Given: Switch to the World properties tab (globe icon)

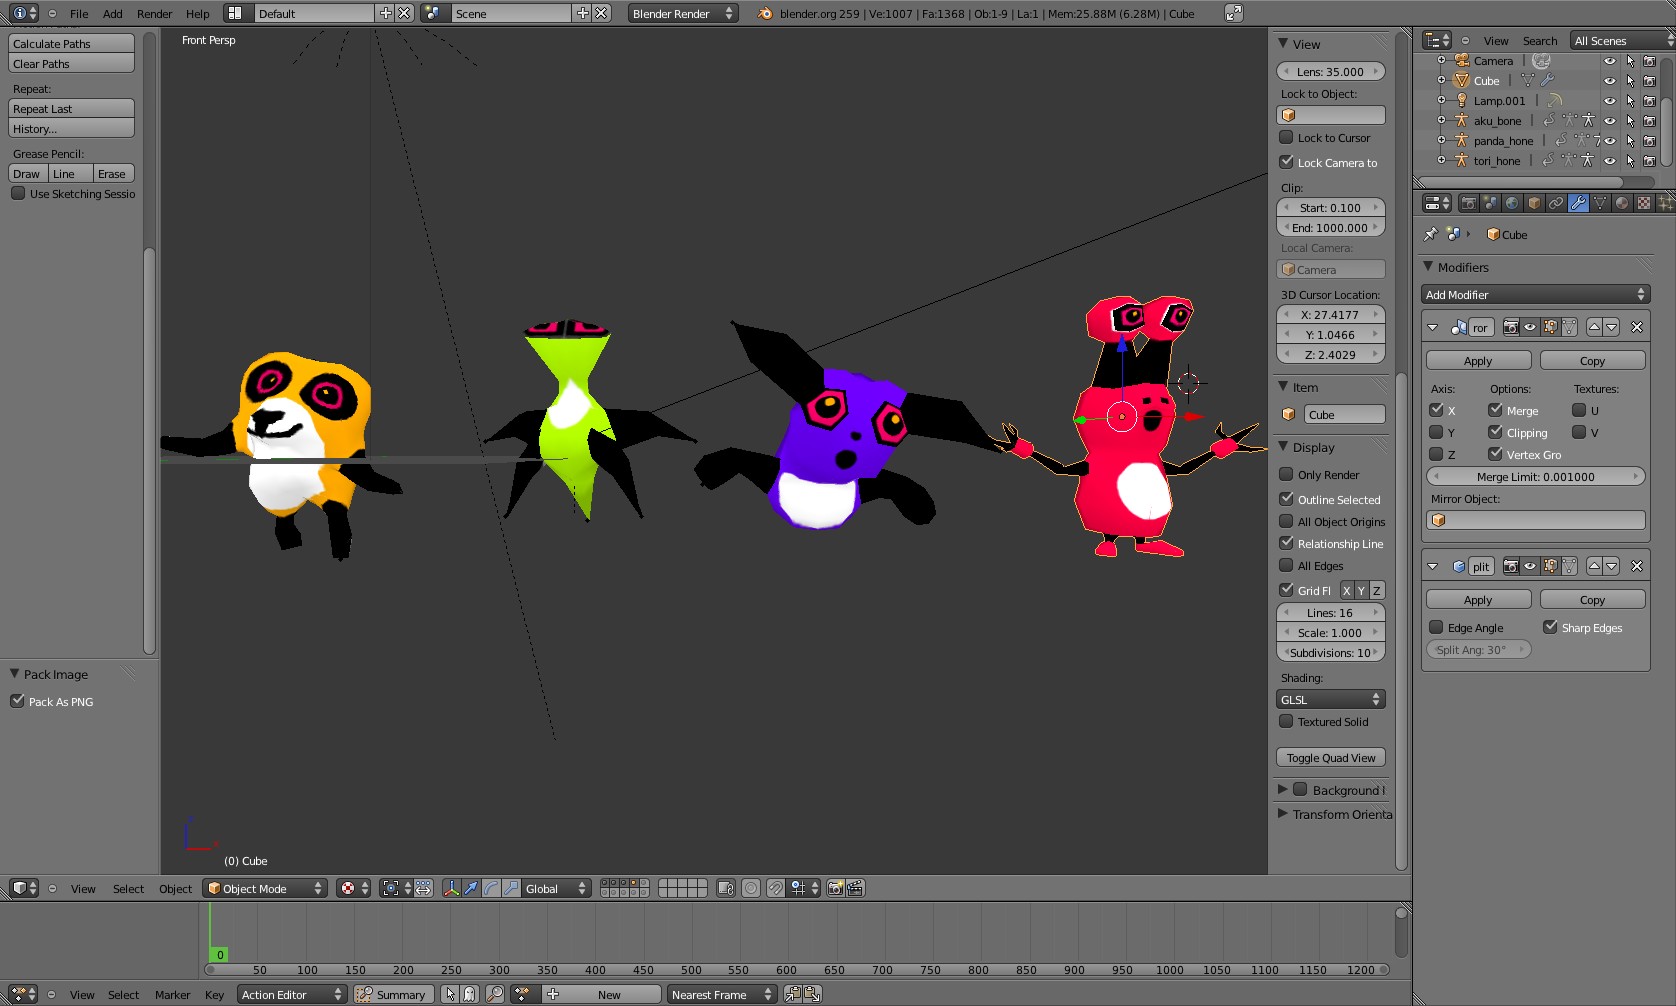Looking at the screenshot, I should (x=1512, y=203).
